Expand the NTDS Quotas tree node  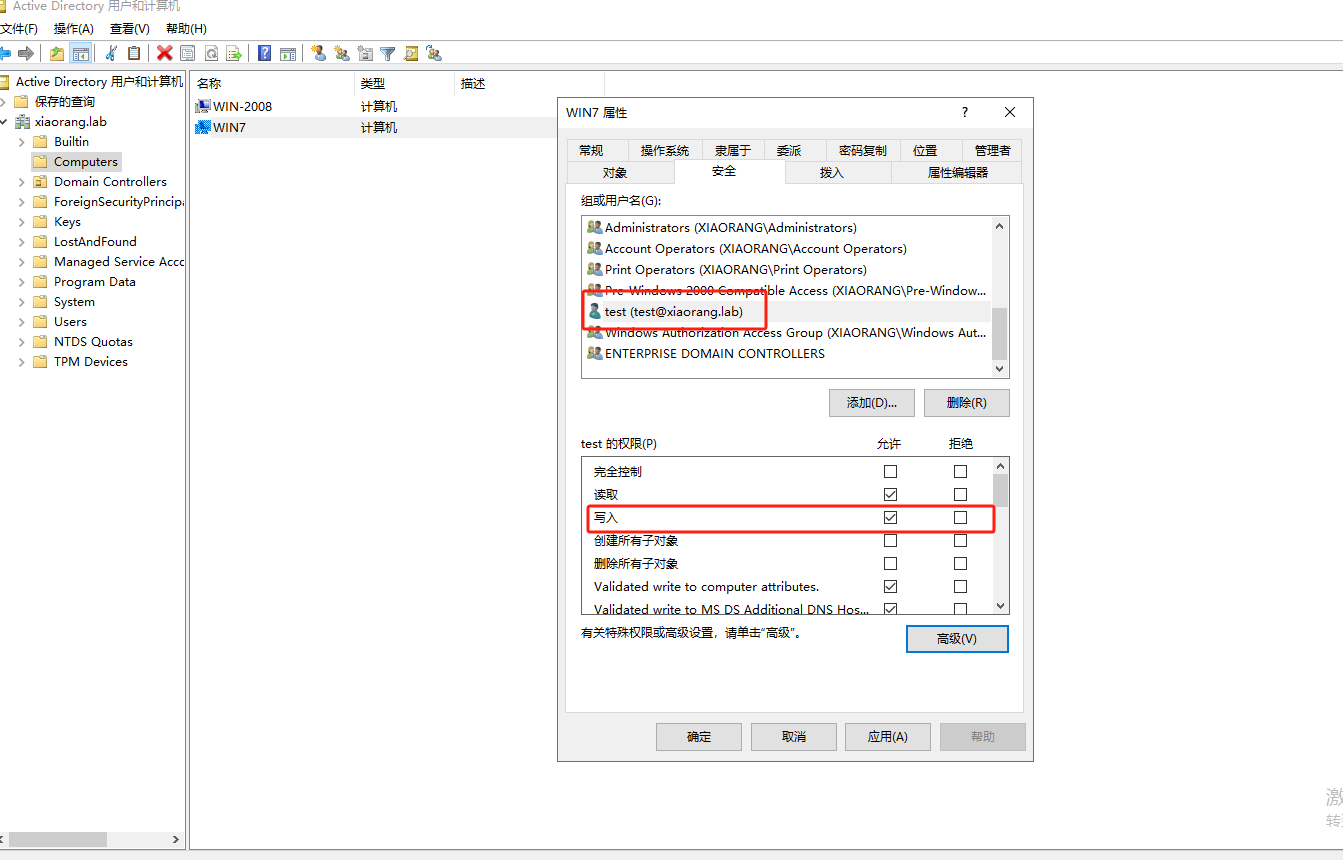coord(22,342)
